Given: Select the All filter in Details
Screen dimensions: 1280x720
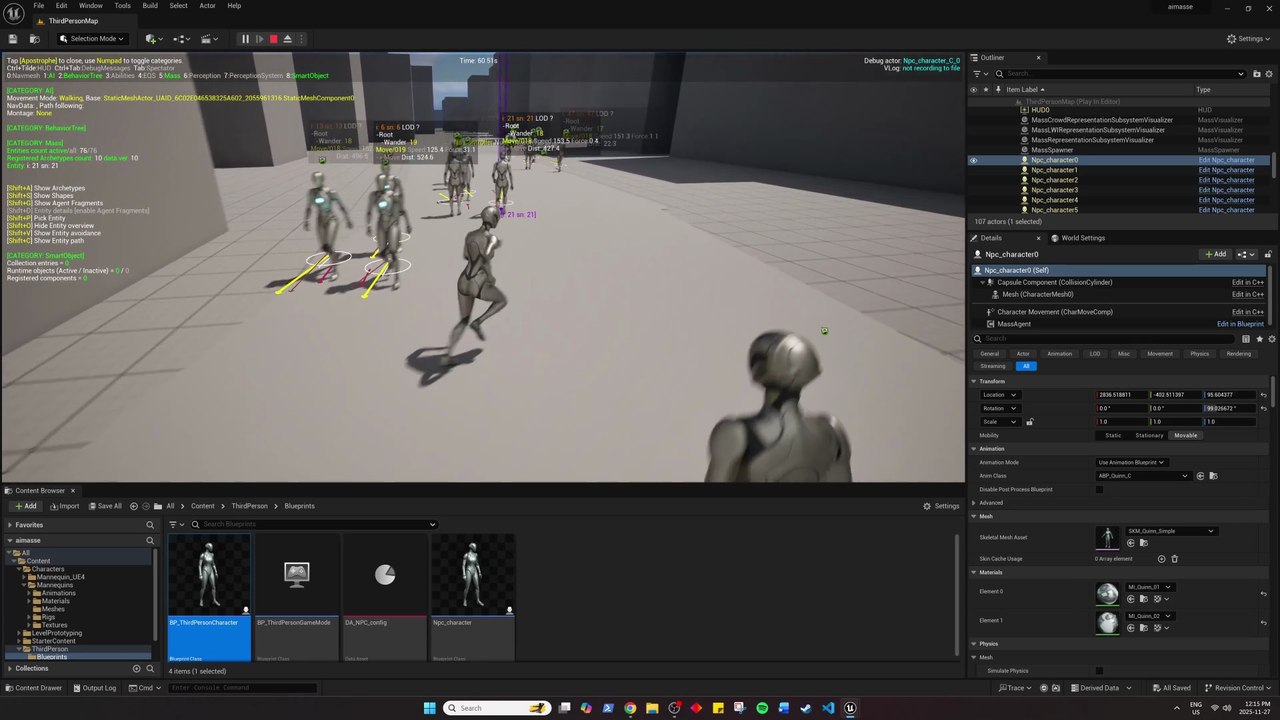Looking at the screenshot, I should coord(1026,366).
